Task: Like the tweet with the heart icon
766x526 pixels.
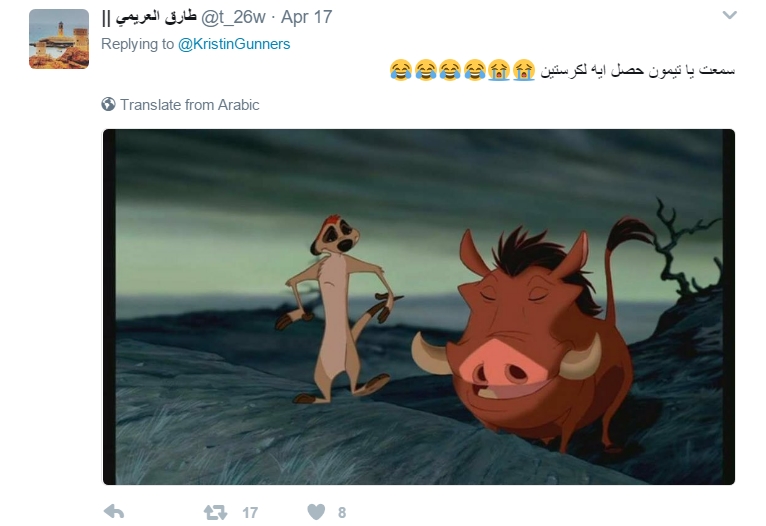Action: tap(316, 512)
